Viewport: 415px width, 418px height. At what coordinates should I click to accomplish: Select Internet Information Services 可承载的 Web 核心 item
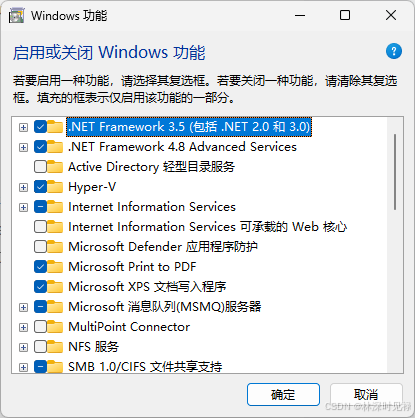[207, 227]
